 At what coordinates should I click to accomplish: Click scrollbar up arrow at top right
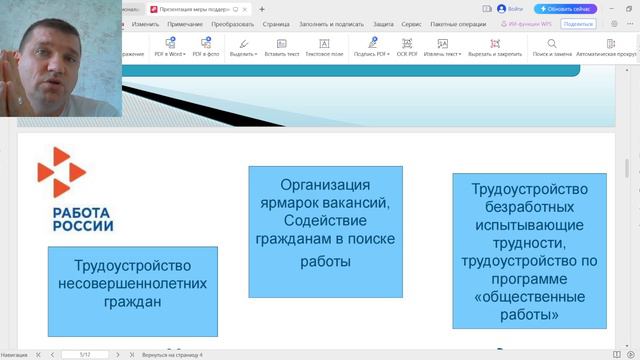[x=627, y=70]
